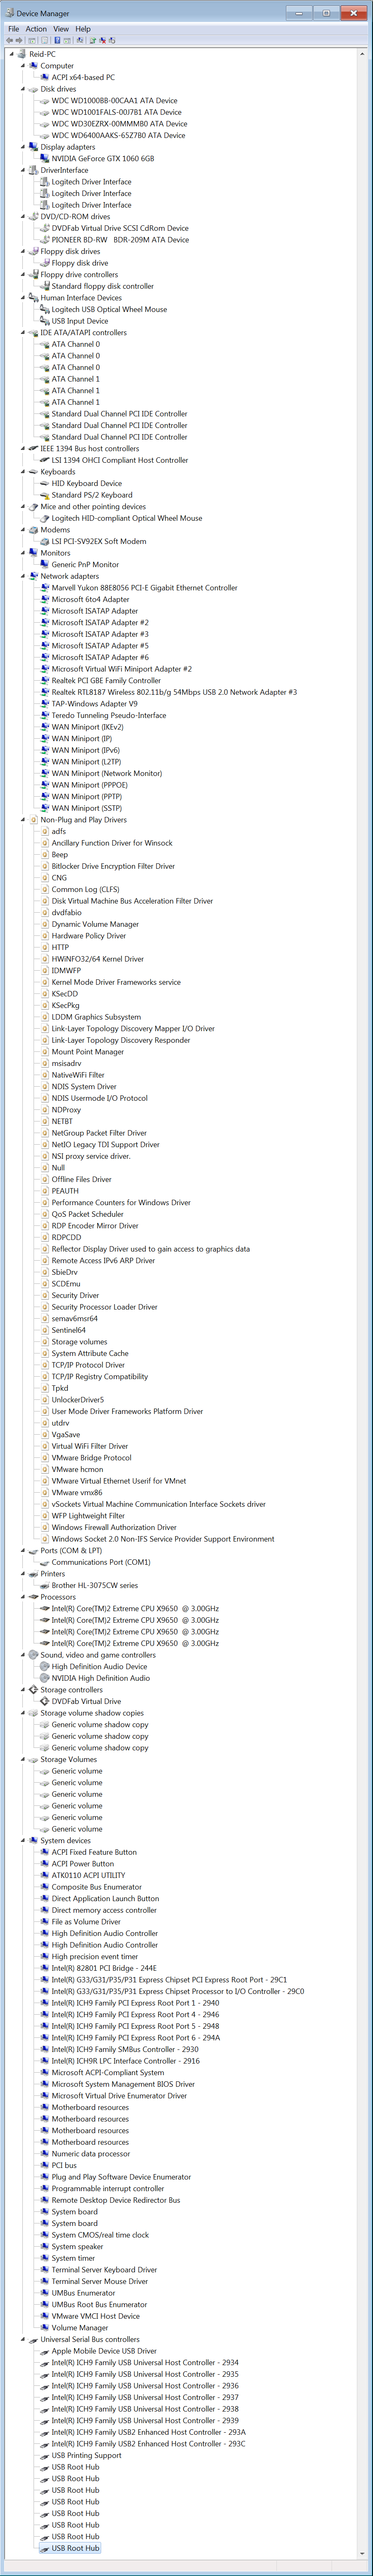Image resolution: width=373 pixels, height=2576 pixels.
Task: Open the Help menu
Action: tap(83, 29)
